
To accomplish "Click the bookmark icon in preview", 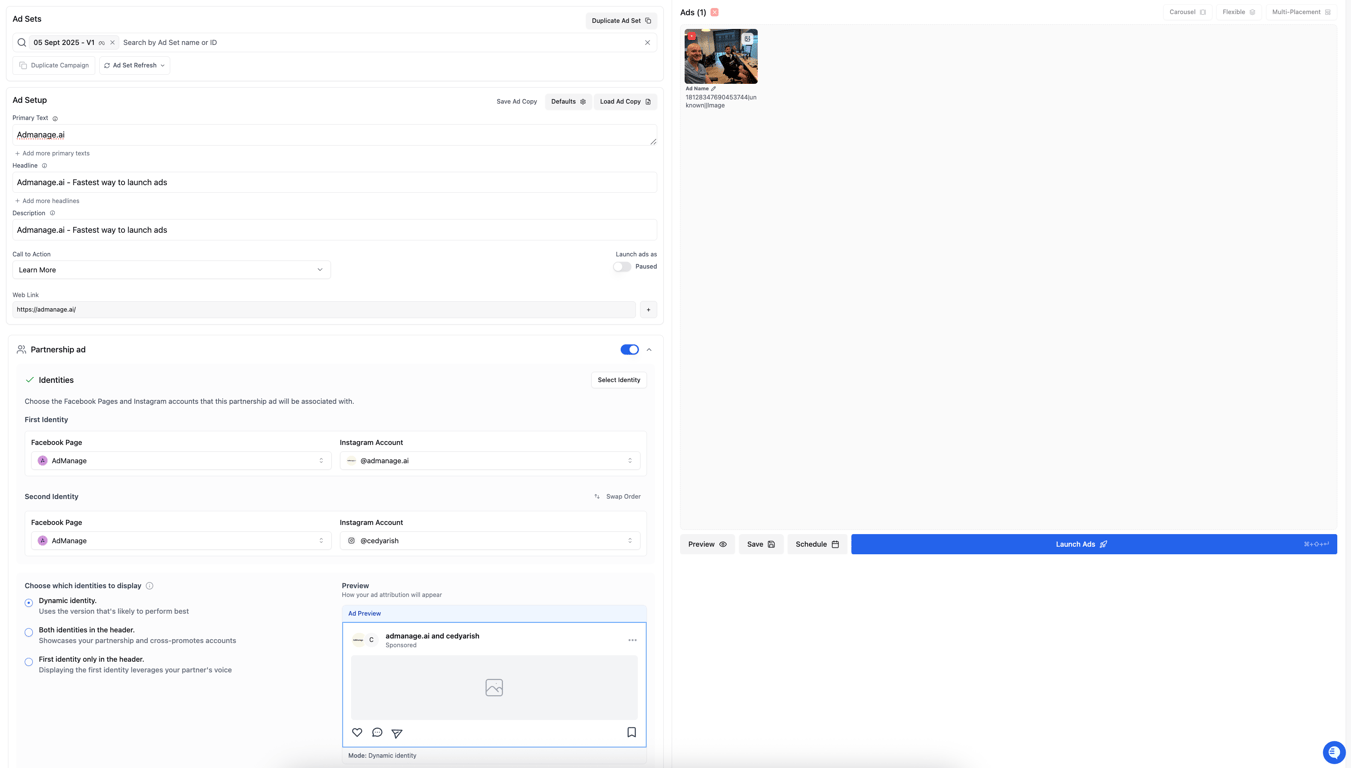I will point(632,732).
